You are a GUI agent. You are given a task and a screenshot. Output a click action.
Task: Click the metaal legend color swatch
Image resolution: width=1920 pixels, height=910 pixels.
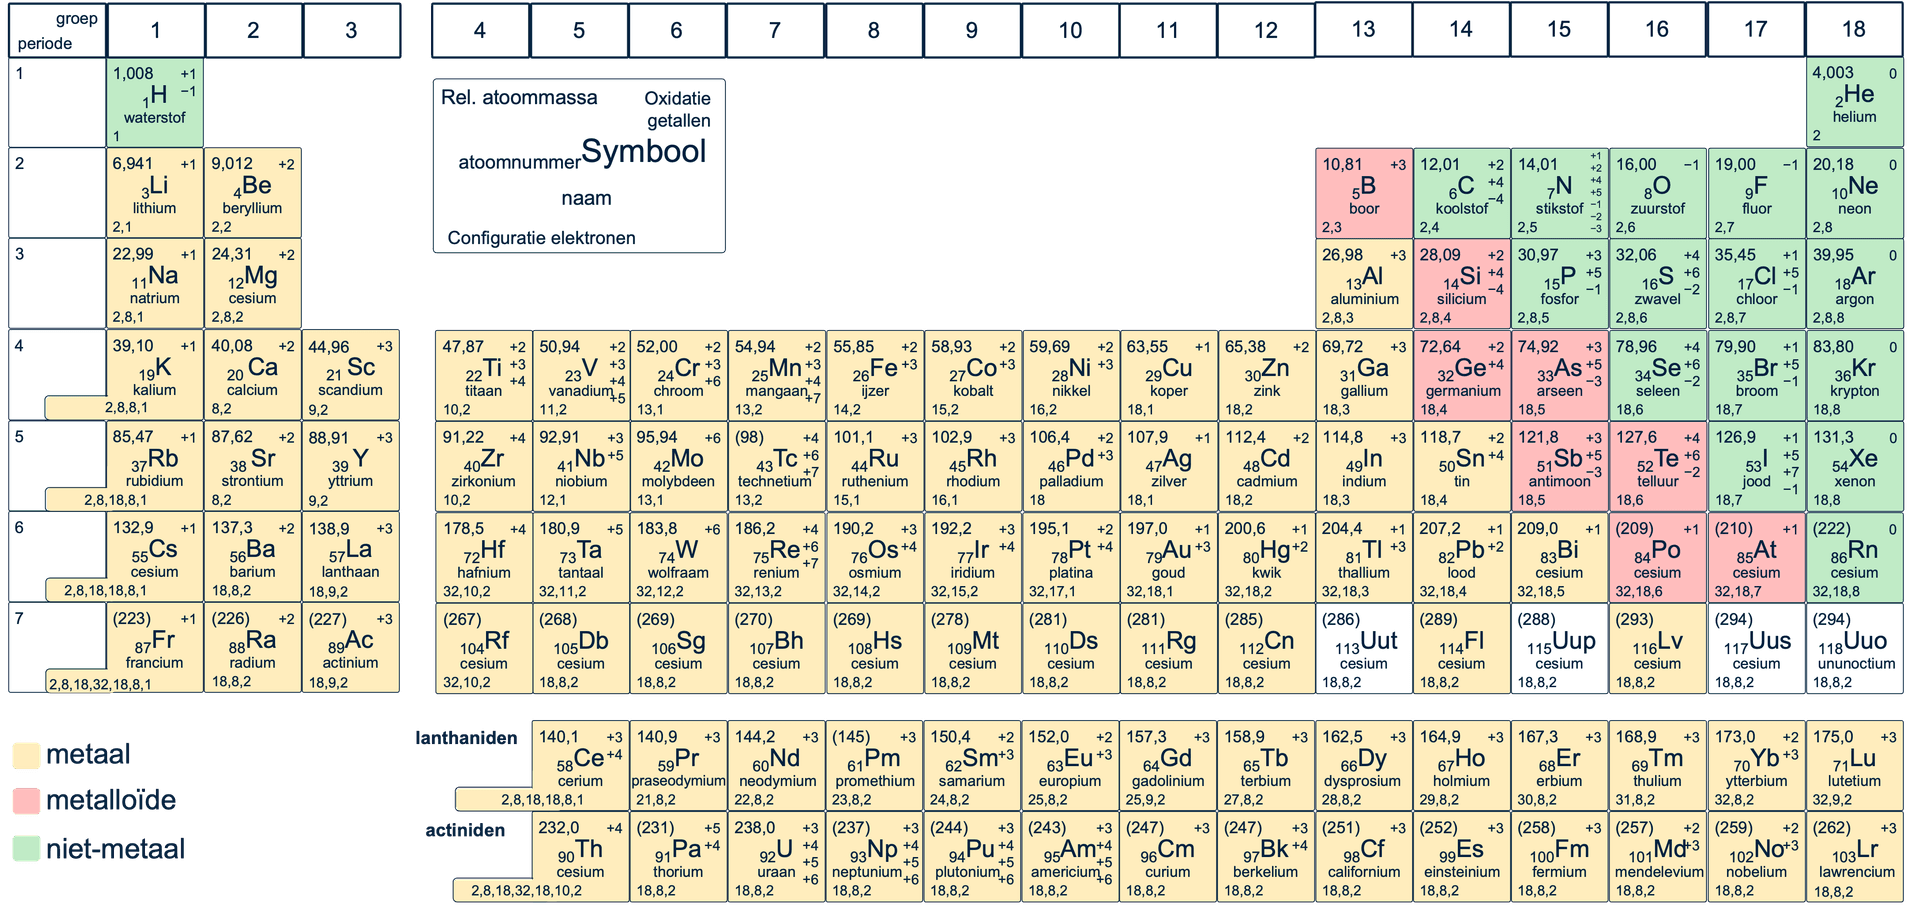click(x=26, y=755)
